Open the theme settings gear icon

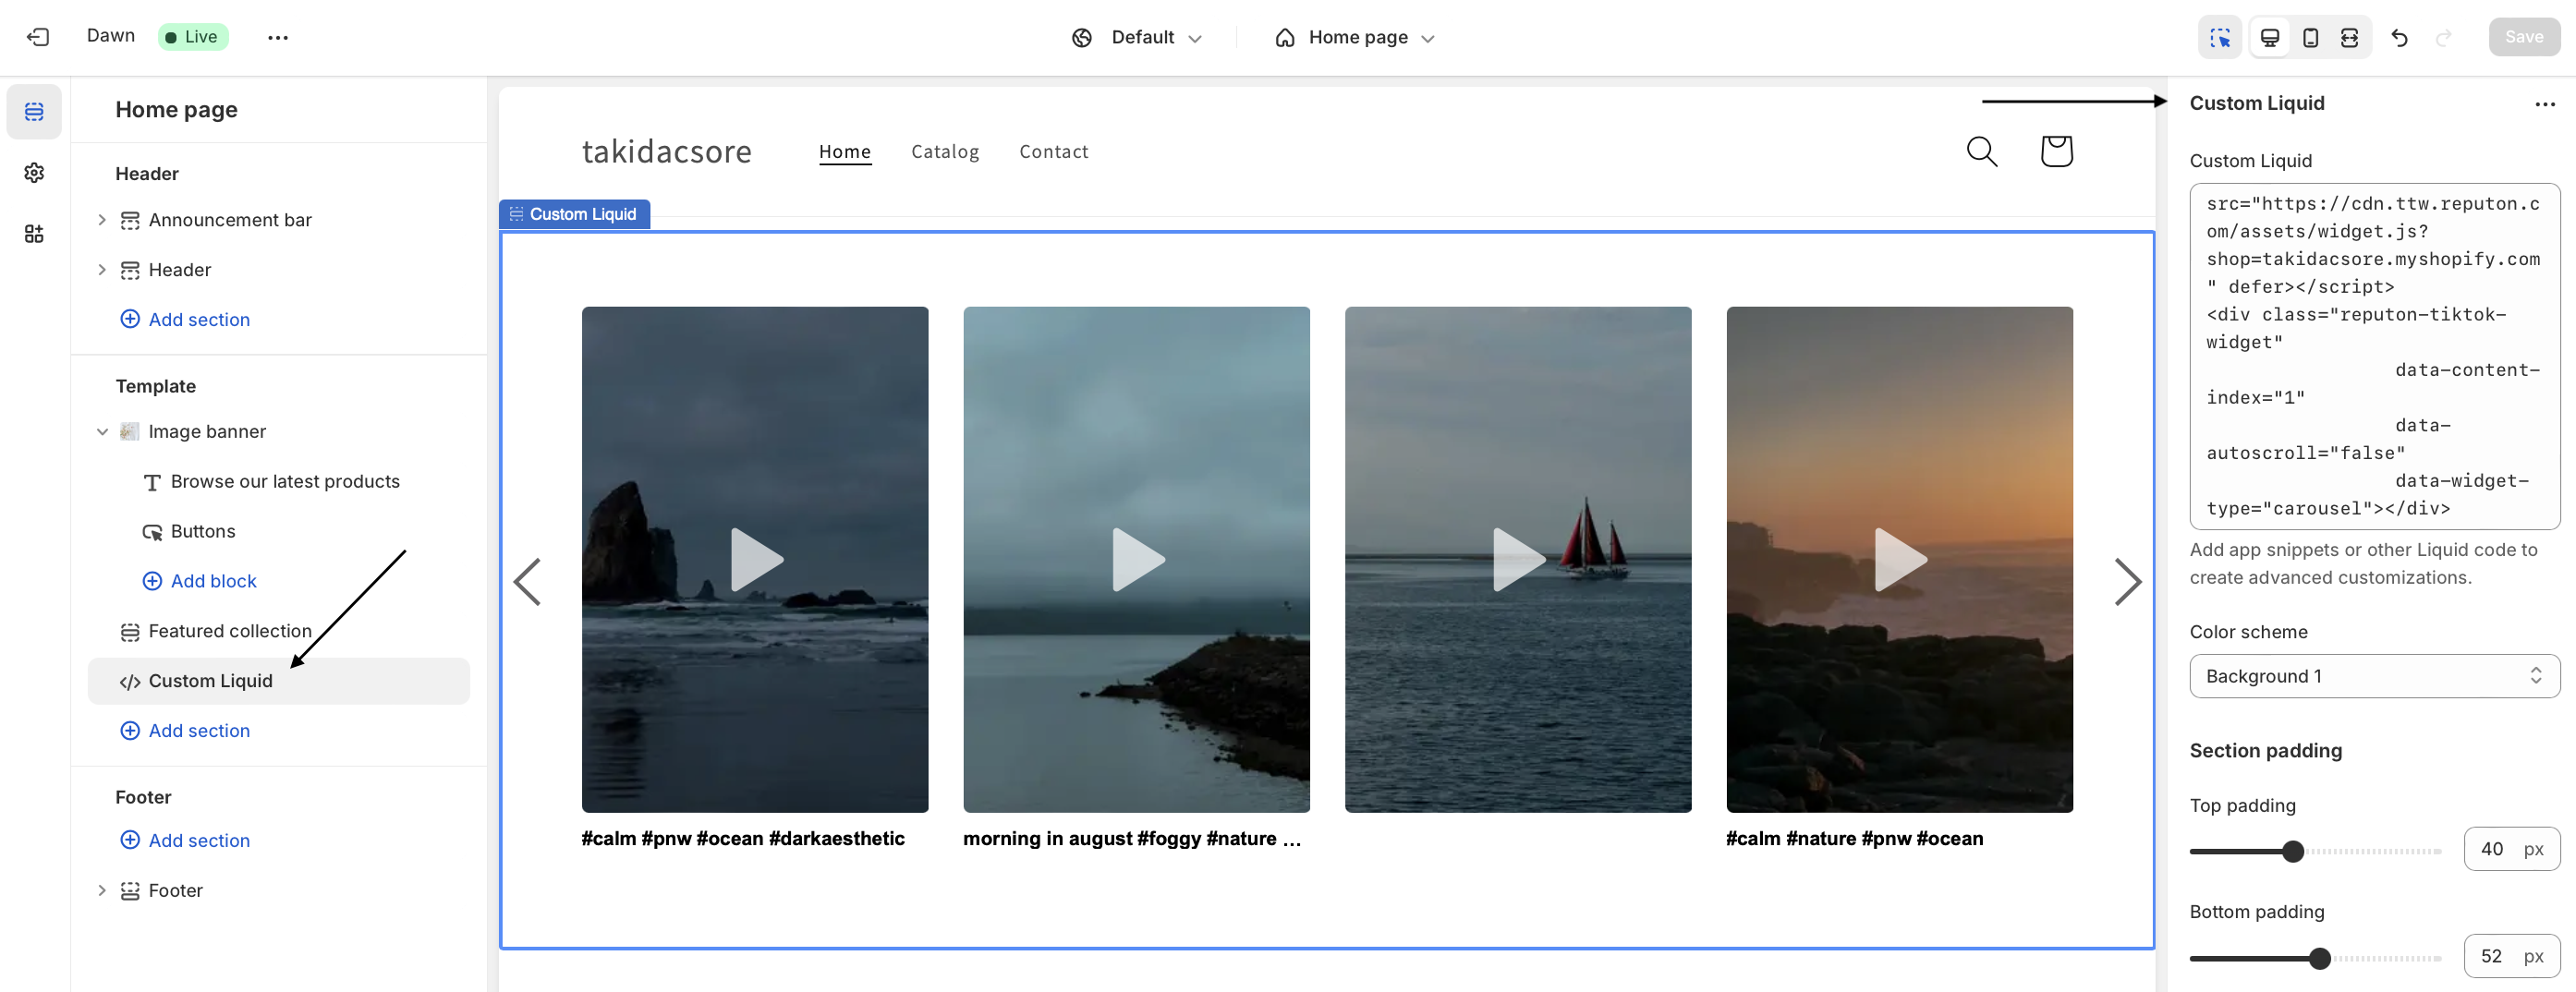(x=34, y=173)
